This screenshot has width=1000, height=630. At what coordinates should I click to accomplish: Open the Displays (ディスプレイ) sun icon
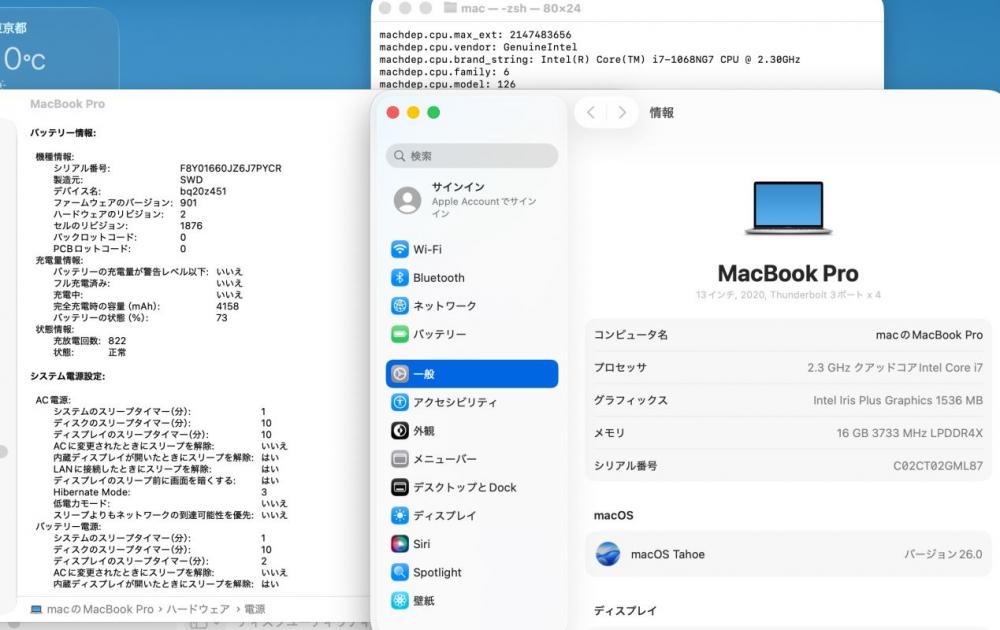(x=400, y=515)
